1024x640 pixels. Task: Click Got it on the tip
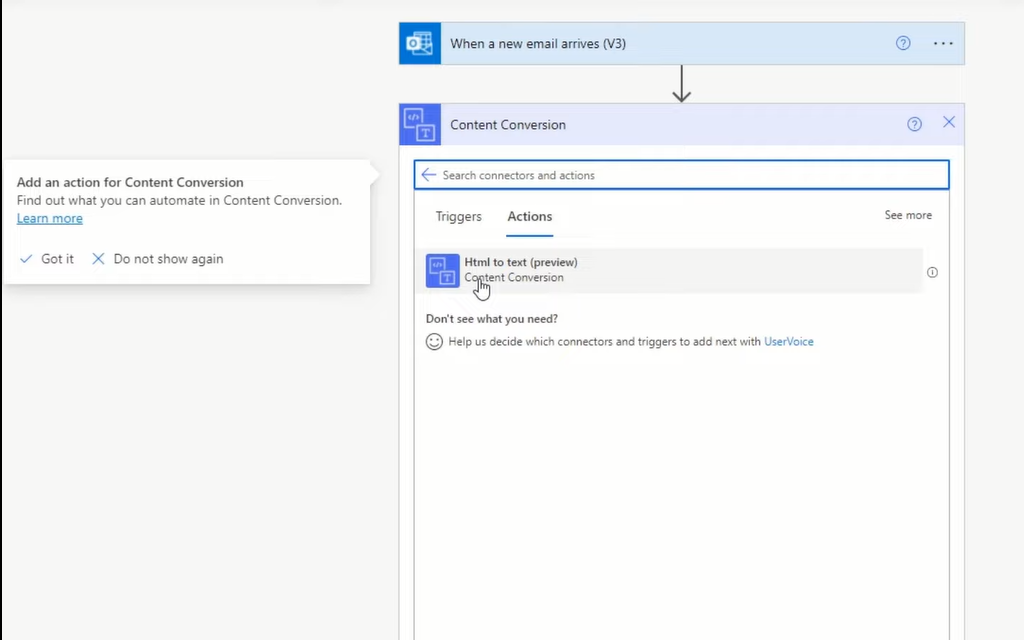47,259
